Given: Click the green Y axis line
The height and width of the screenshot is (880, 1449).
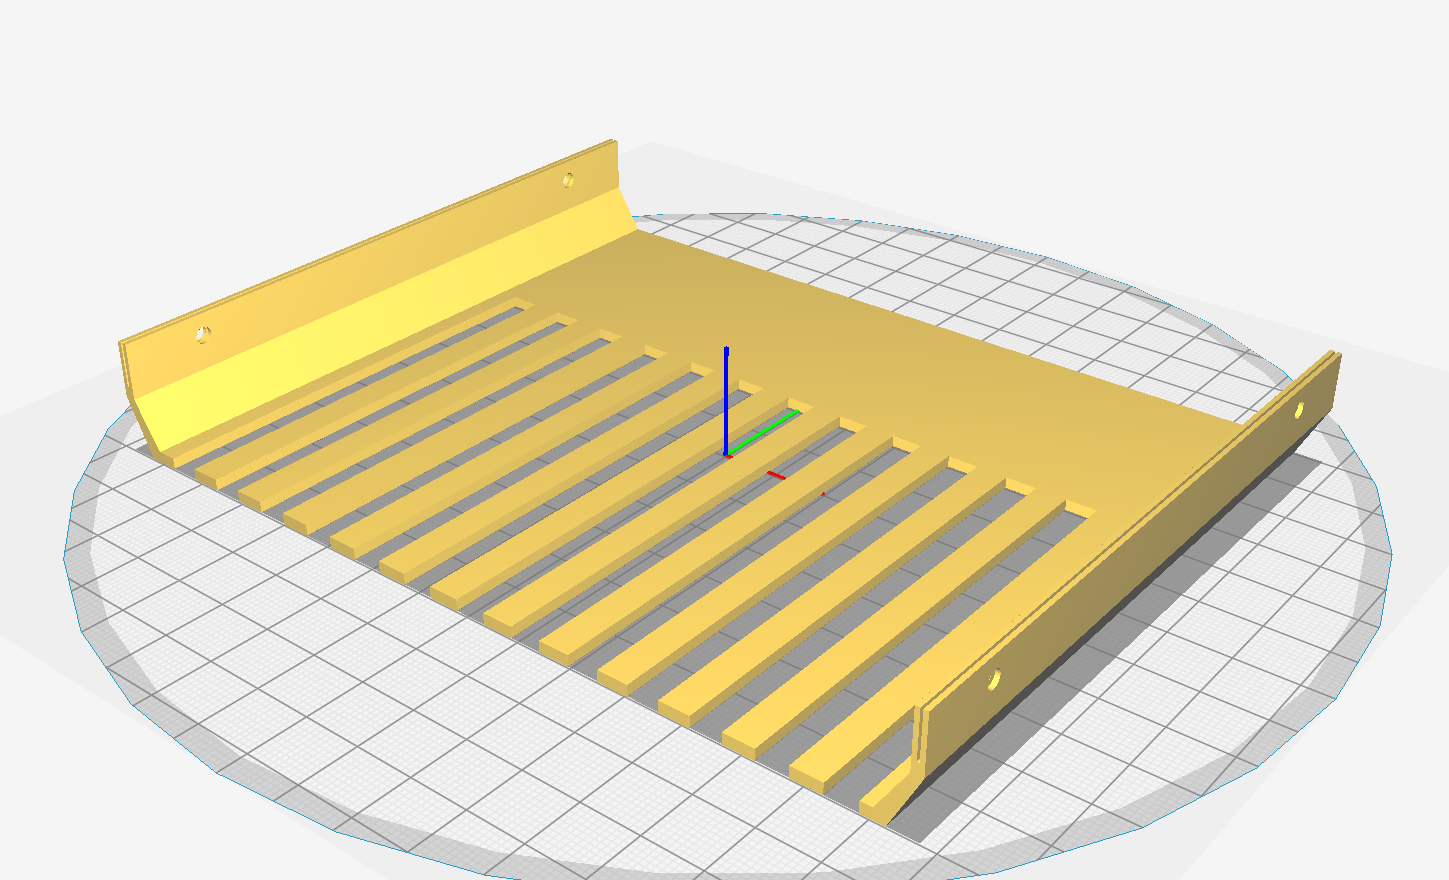Looking at the screenshot, I should 767,430.
